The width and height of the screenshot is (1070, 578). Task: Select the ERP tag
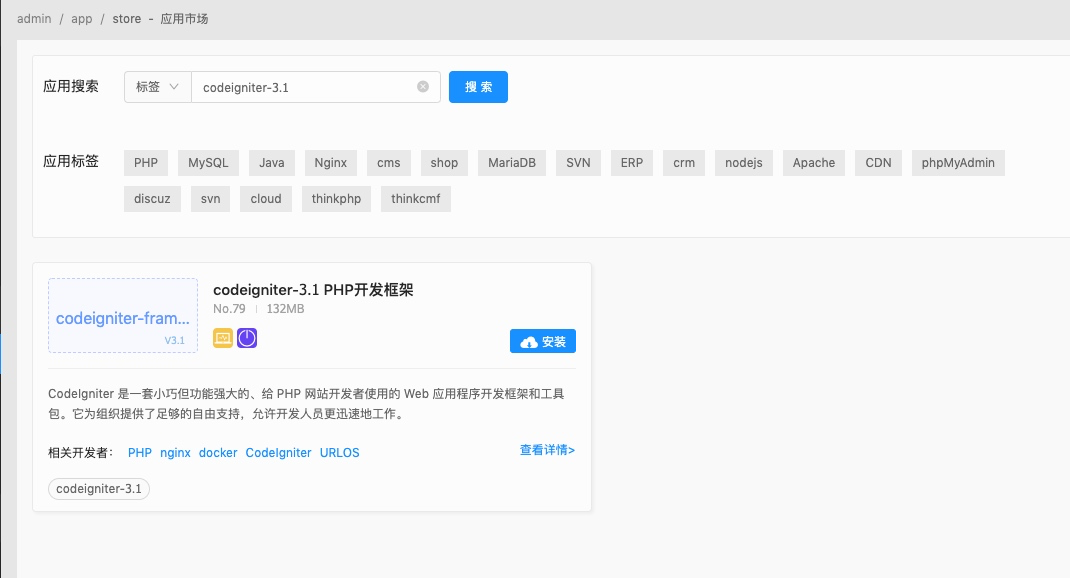[x=632, y=162]
